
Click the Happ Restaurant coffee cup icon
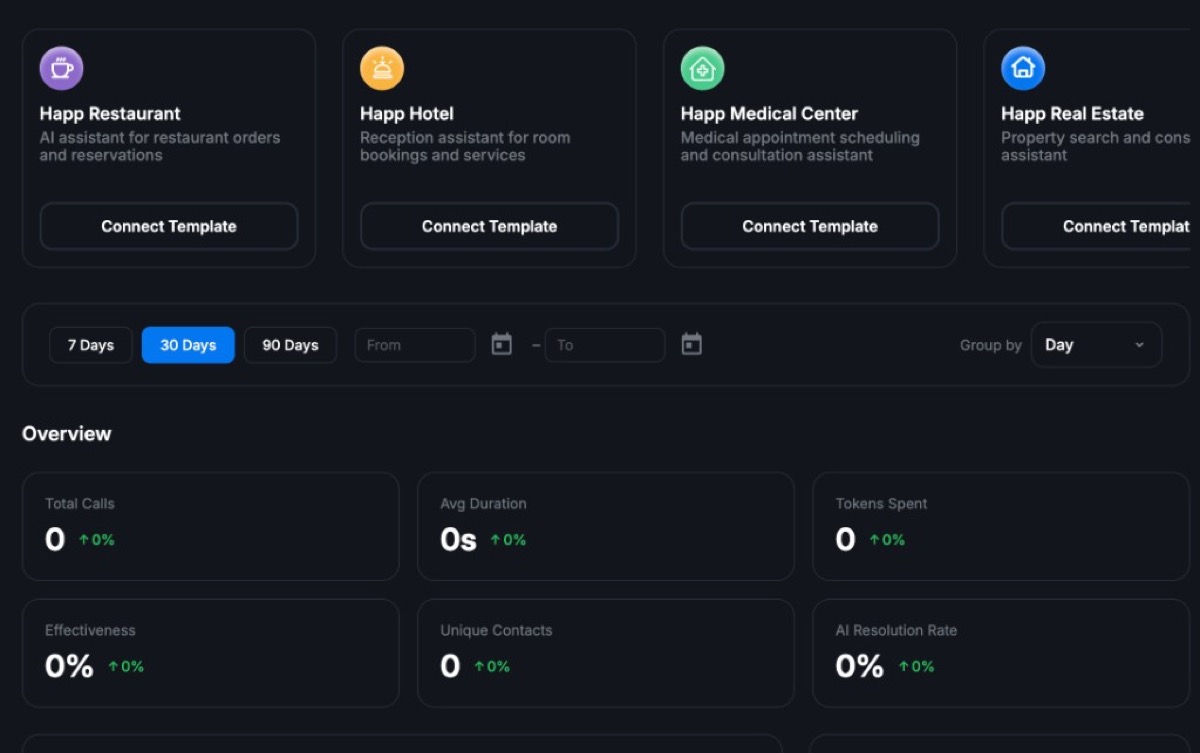click(x=61, y=69)
